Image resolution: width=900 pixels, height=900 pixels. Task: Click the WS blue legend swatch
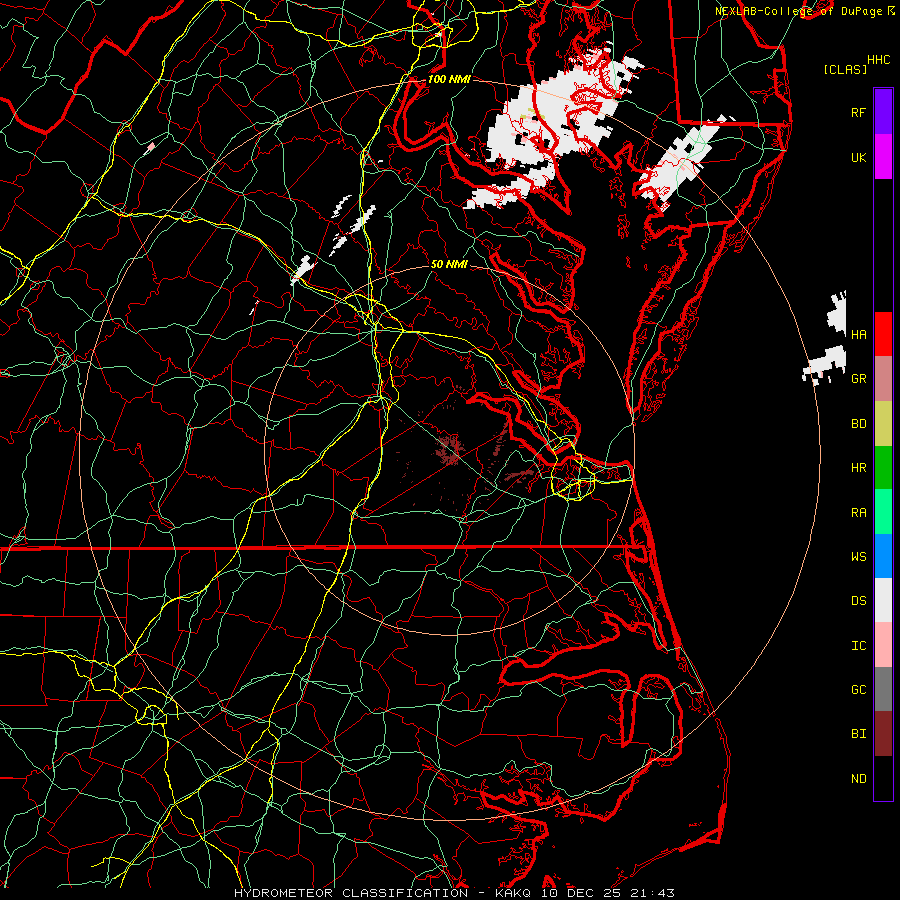pos(883,556)
